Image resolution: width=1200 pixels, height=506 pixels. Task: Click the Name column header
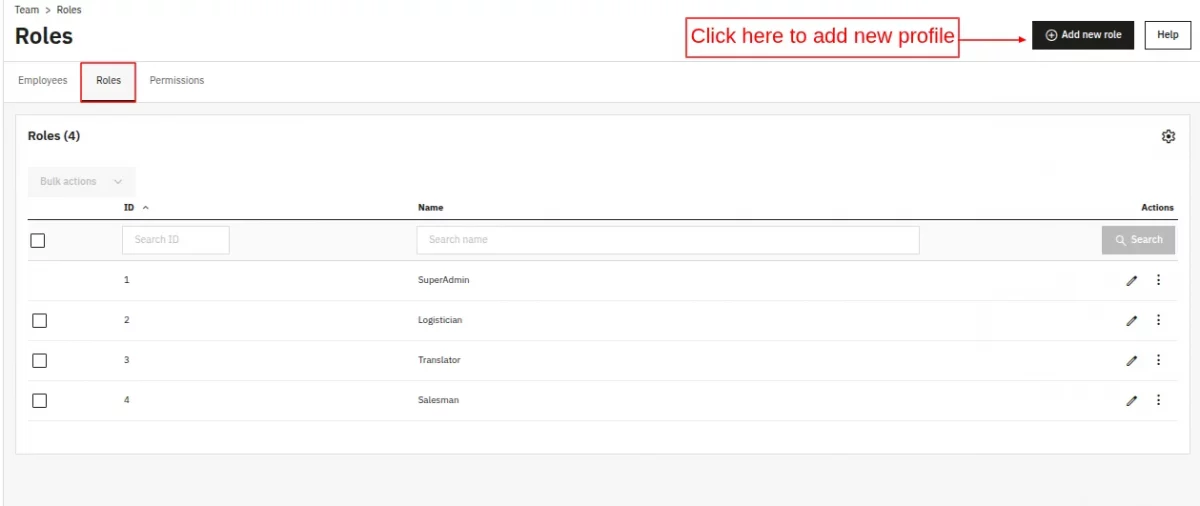[x=430, y=208]
